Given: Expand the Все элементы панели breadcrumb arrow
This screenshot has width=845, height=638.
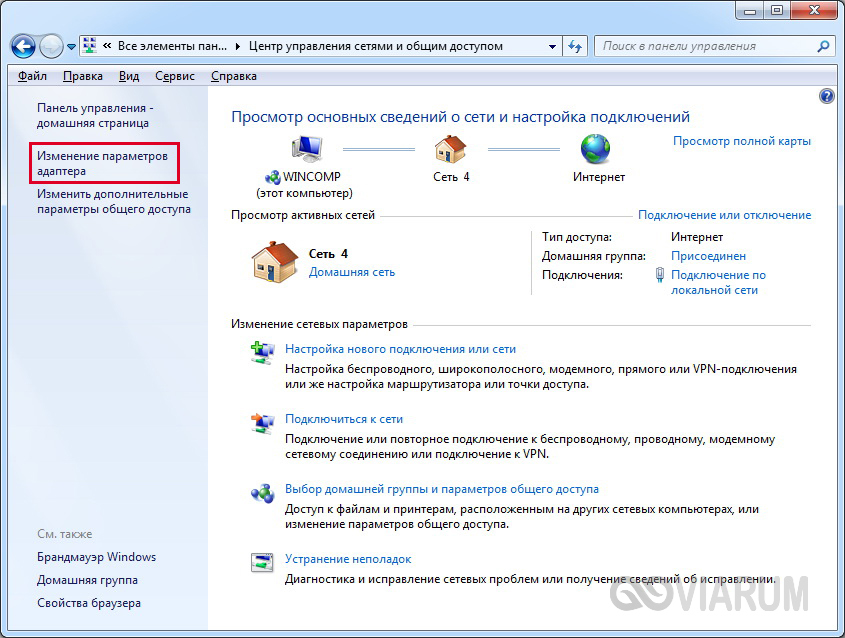Looking at the screenshot, I should [x=237, y=46].
